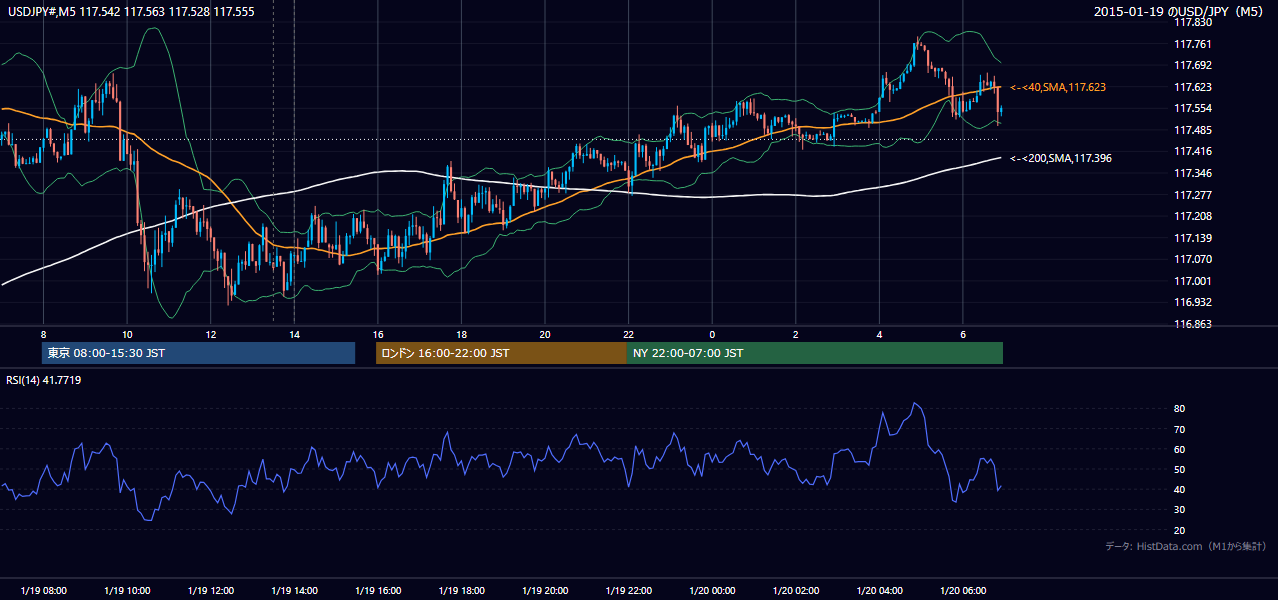The width and height of the screenshot is (1278, 600).
Task: Click the 1/19 14:00 date axis label
Action: [294, 591]
